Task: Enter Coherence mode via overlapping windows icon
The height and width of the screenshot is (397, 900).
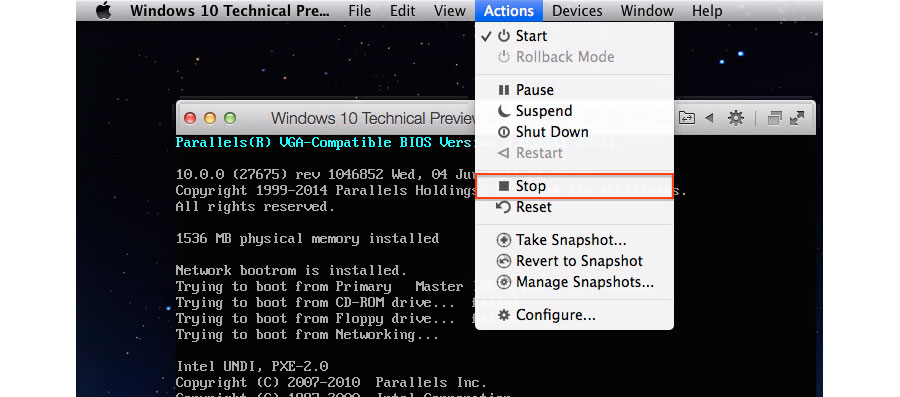Action: [x=775, y=118]
